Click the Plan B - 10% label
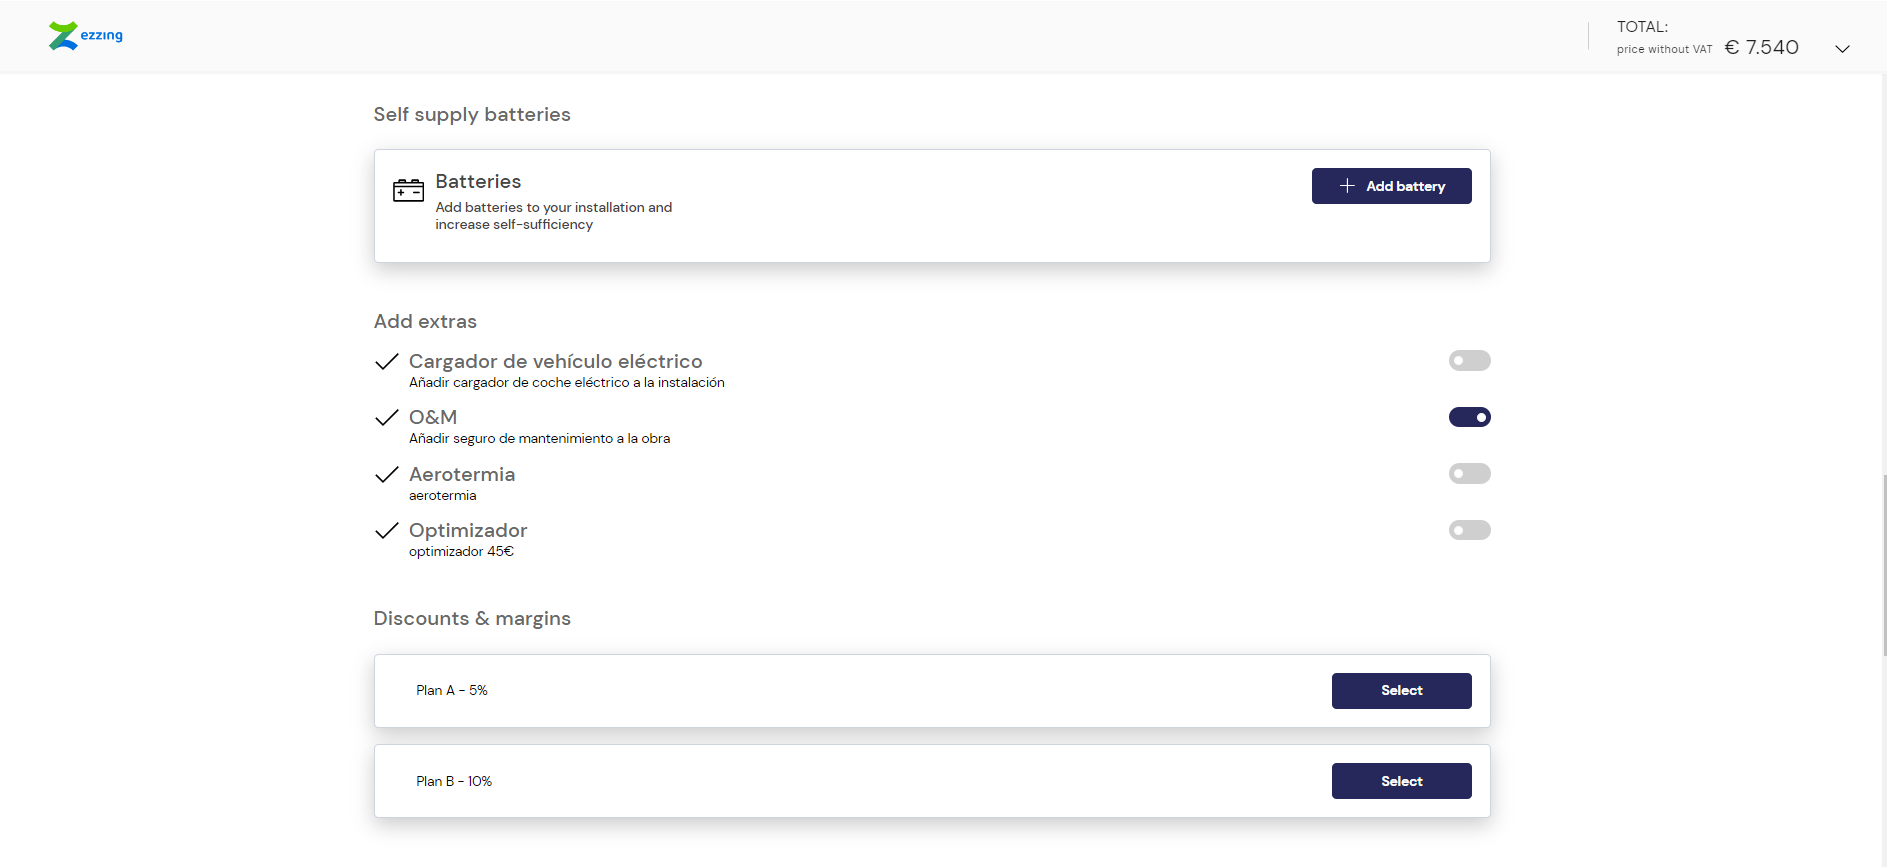 [454, 781]
